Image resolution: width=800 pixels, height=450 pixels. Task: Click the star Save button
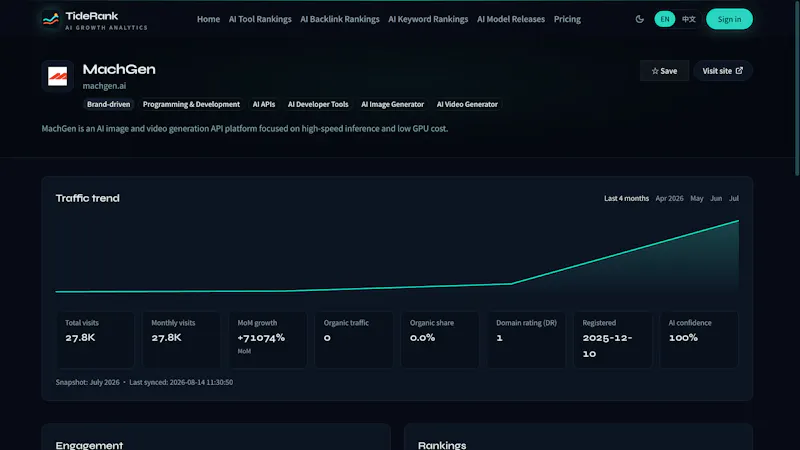[x=664, y=71]
